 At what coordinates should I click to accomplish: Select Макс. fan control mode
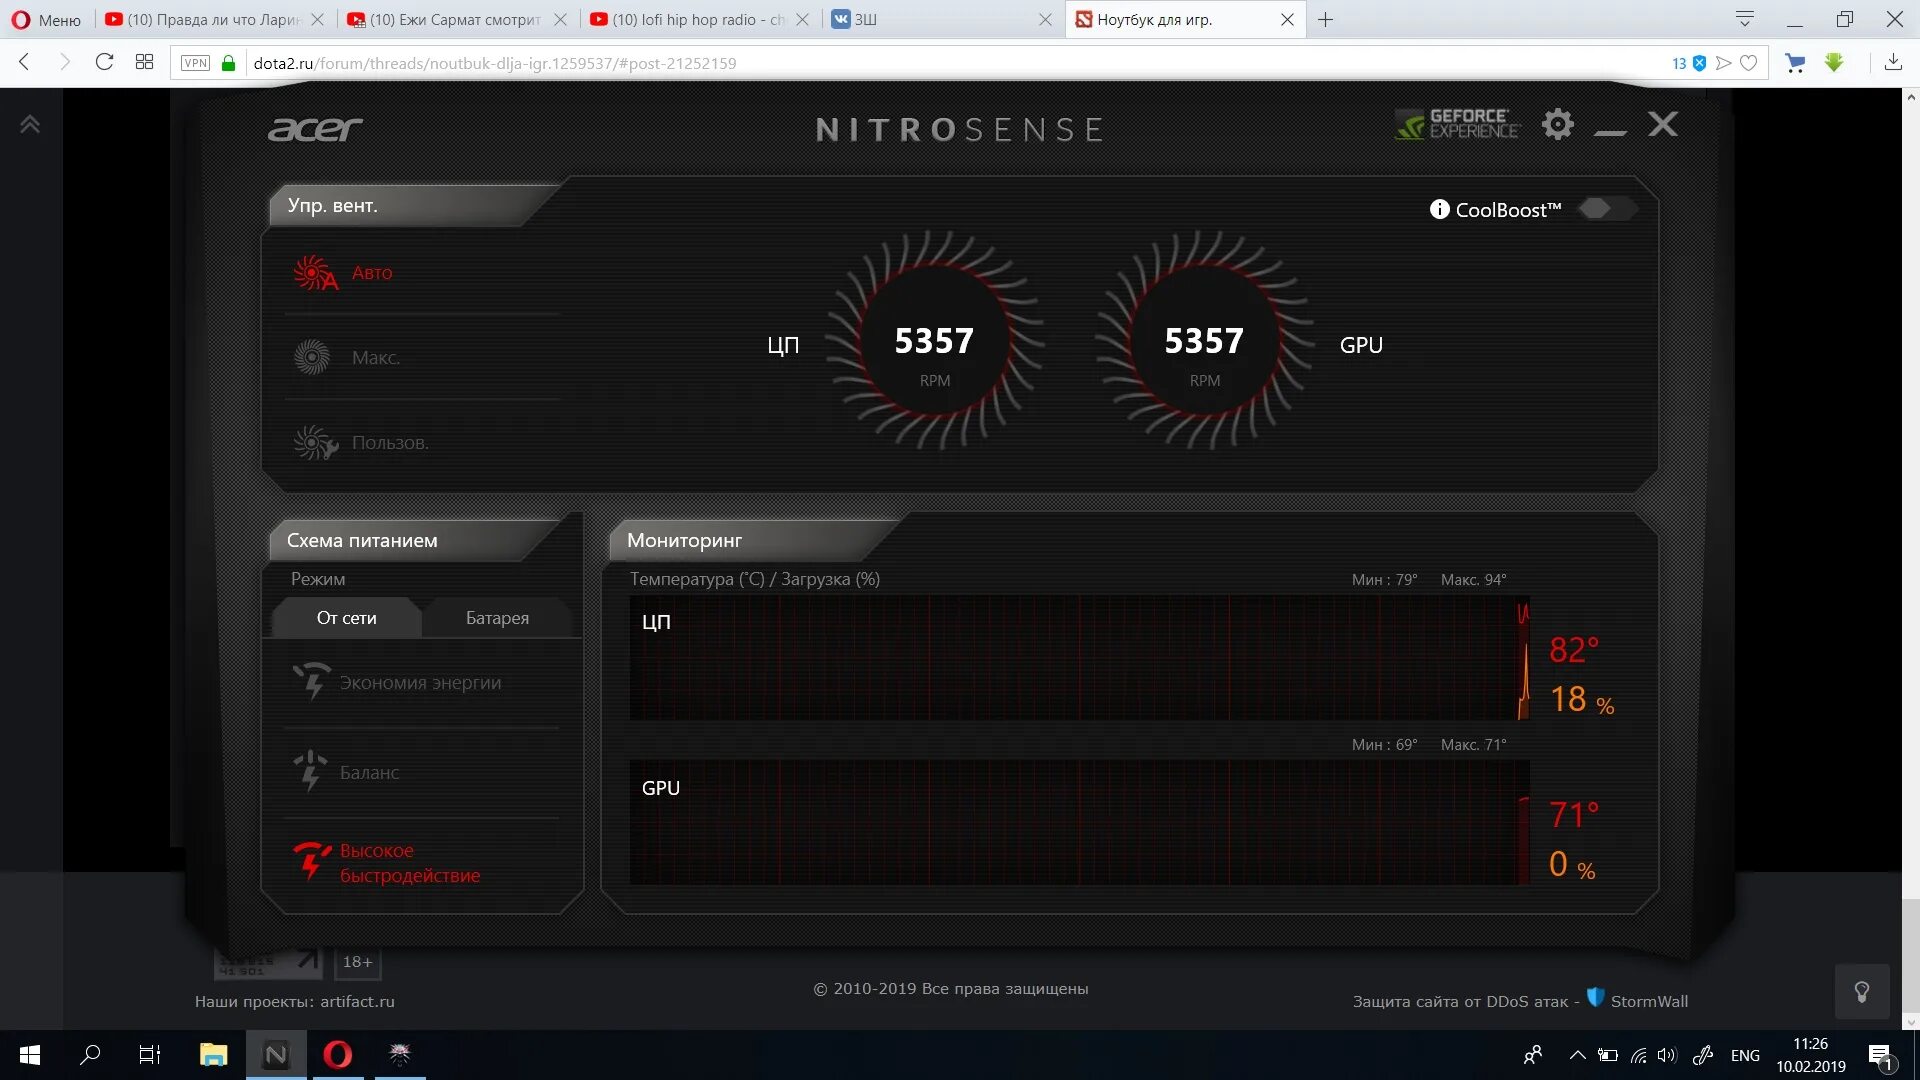click(347, 357)
